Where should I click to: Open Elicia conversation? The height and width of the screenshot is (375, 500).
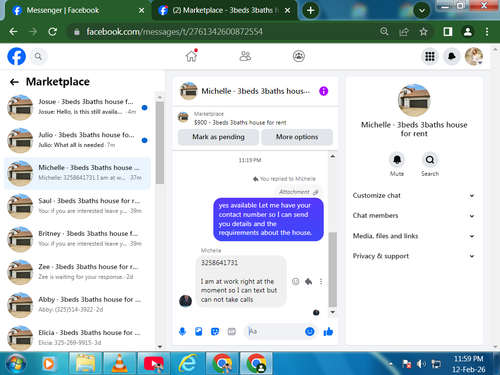pos(77,338)
